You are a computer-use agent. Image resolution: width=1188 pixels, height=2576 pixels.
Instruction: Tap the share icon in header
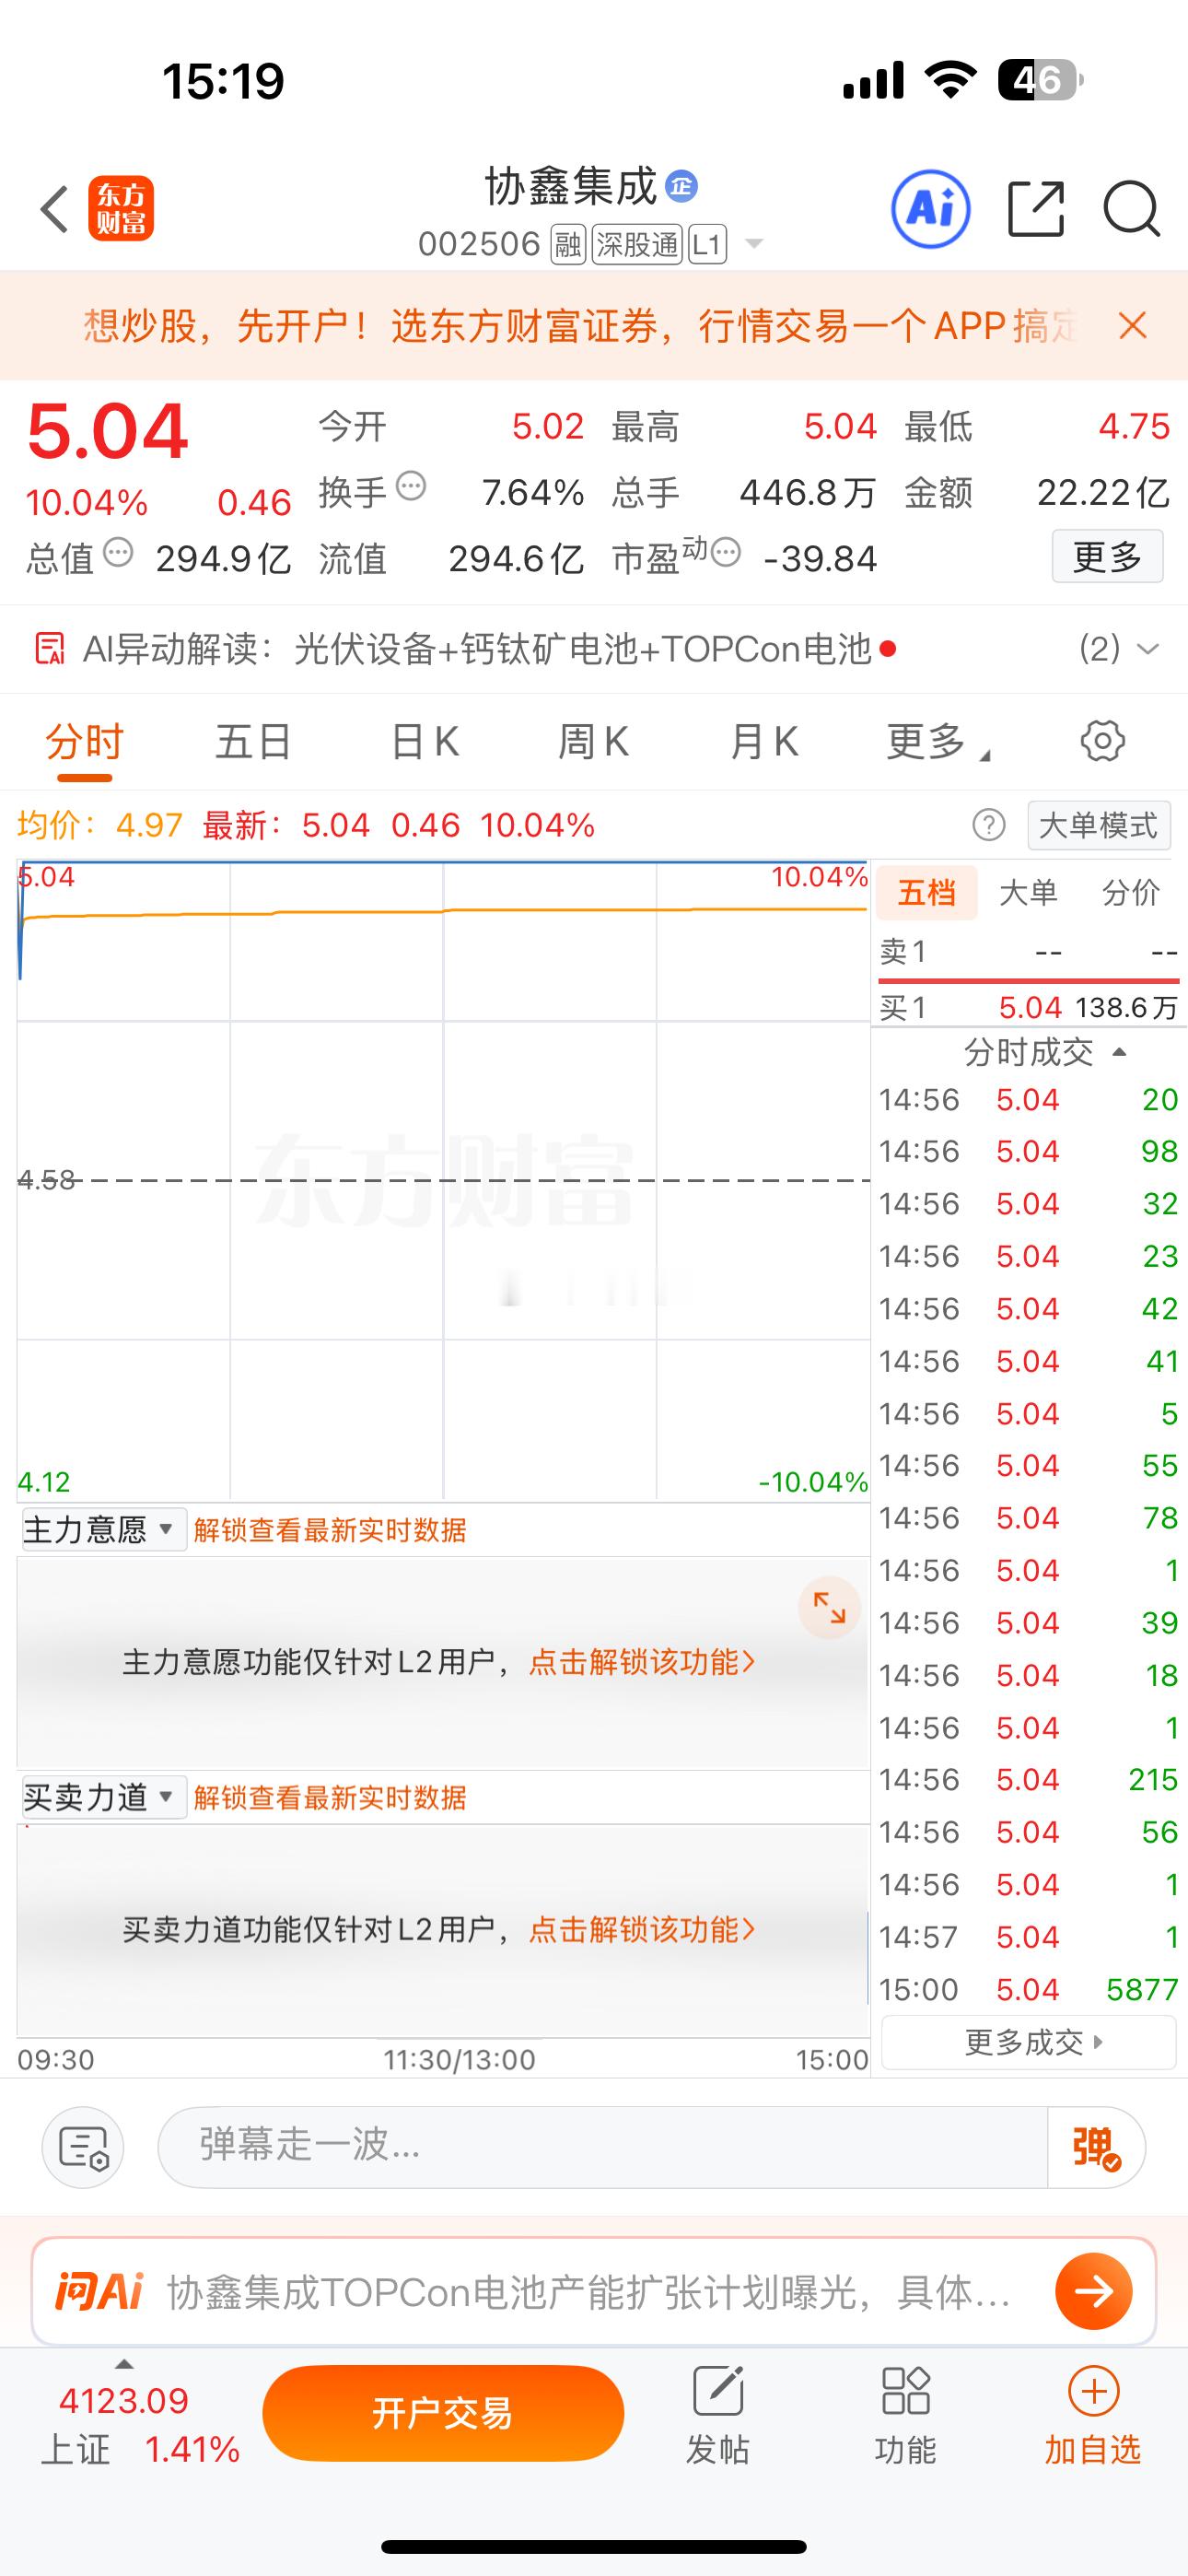click(1035, 209)
